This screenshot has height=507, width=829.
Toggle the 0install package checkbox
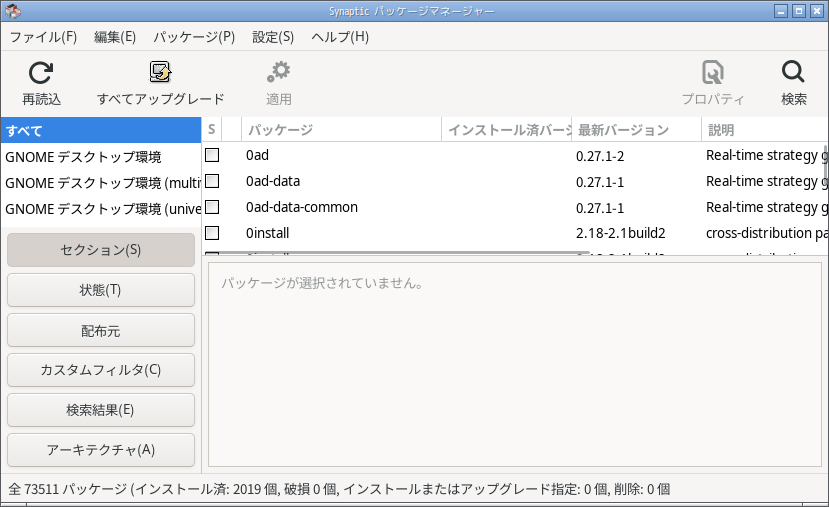[212, 233]
